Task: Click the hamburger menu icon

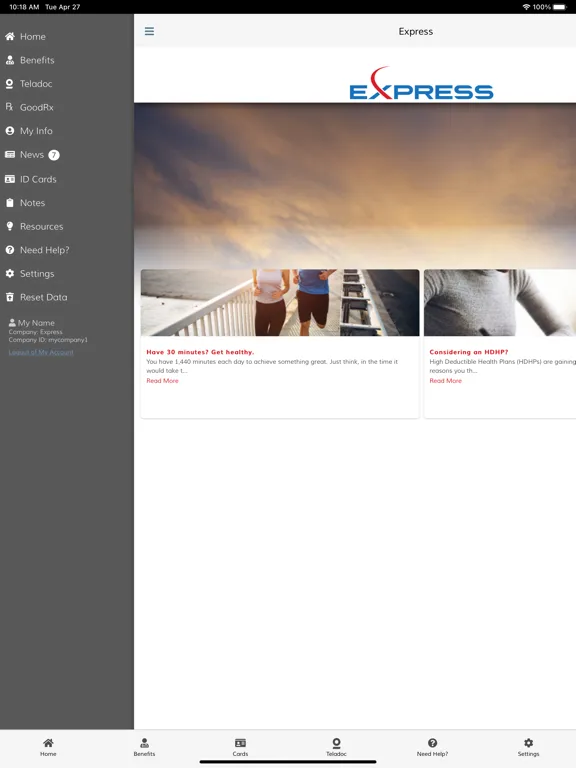Action: (149, 31)
